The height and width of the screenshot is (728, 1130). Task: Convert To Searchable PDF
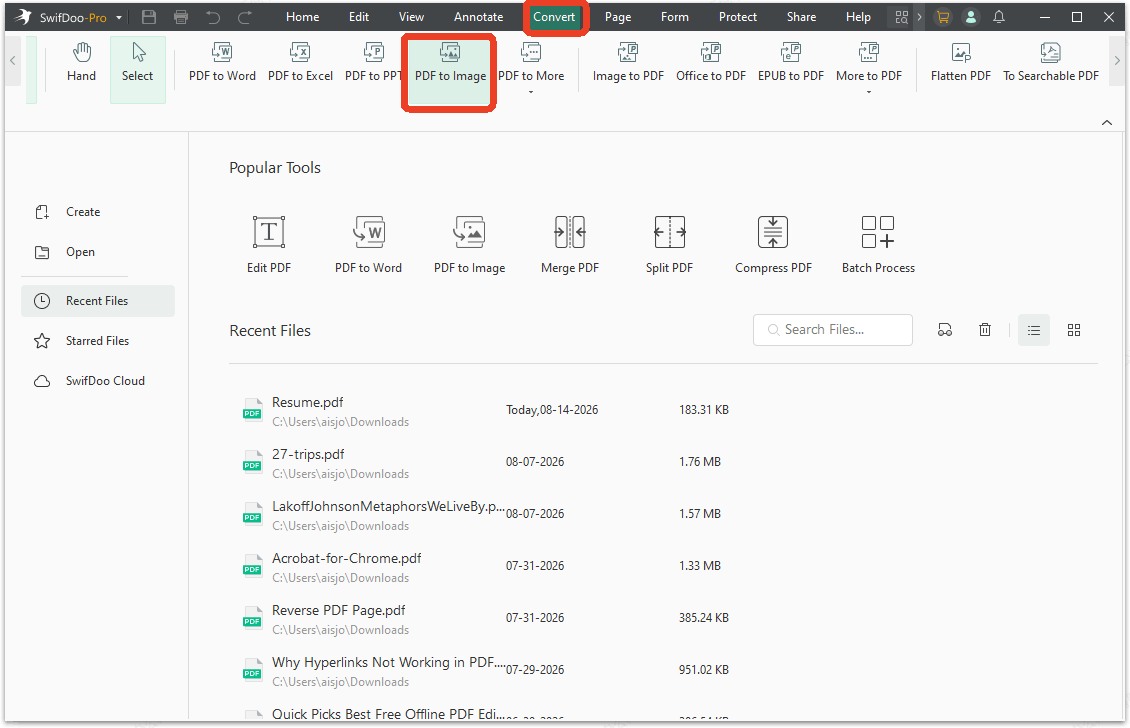click(1051, 63)
